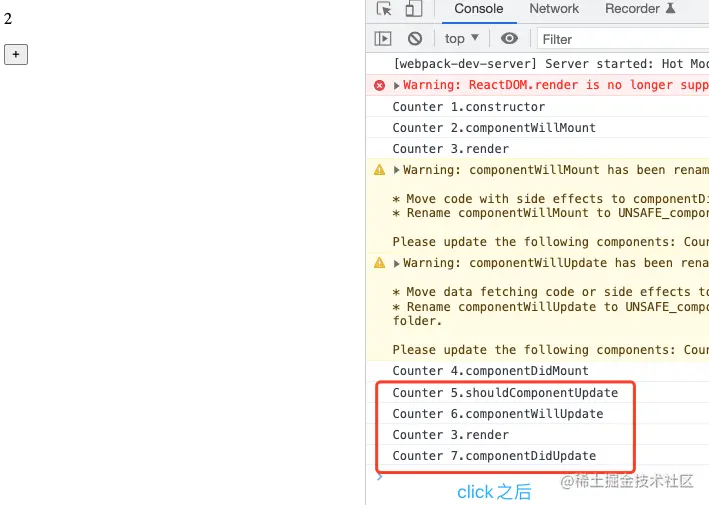Select log line 'Counter 6.componentWillUpdate'

coord(497,414)
